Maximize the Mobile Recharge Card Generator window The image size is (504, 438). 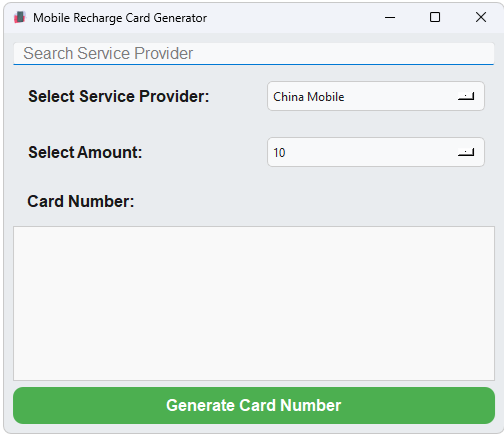click(435, 17)
